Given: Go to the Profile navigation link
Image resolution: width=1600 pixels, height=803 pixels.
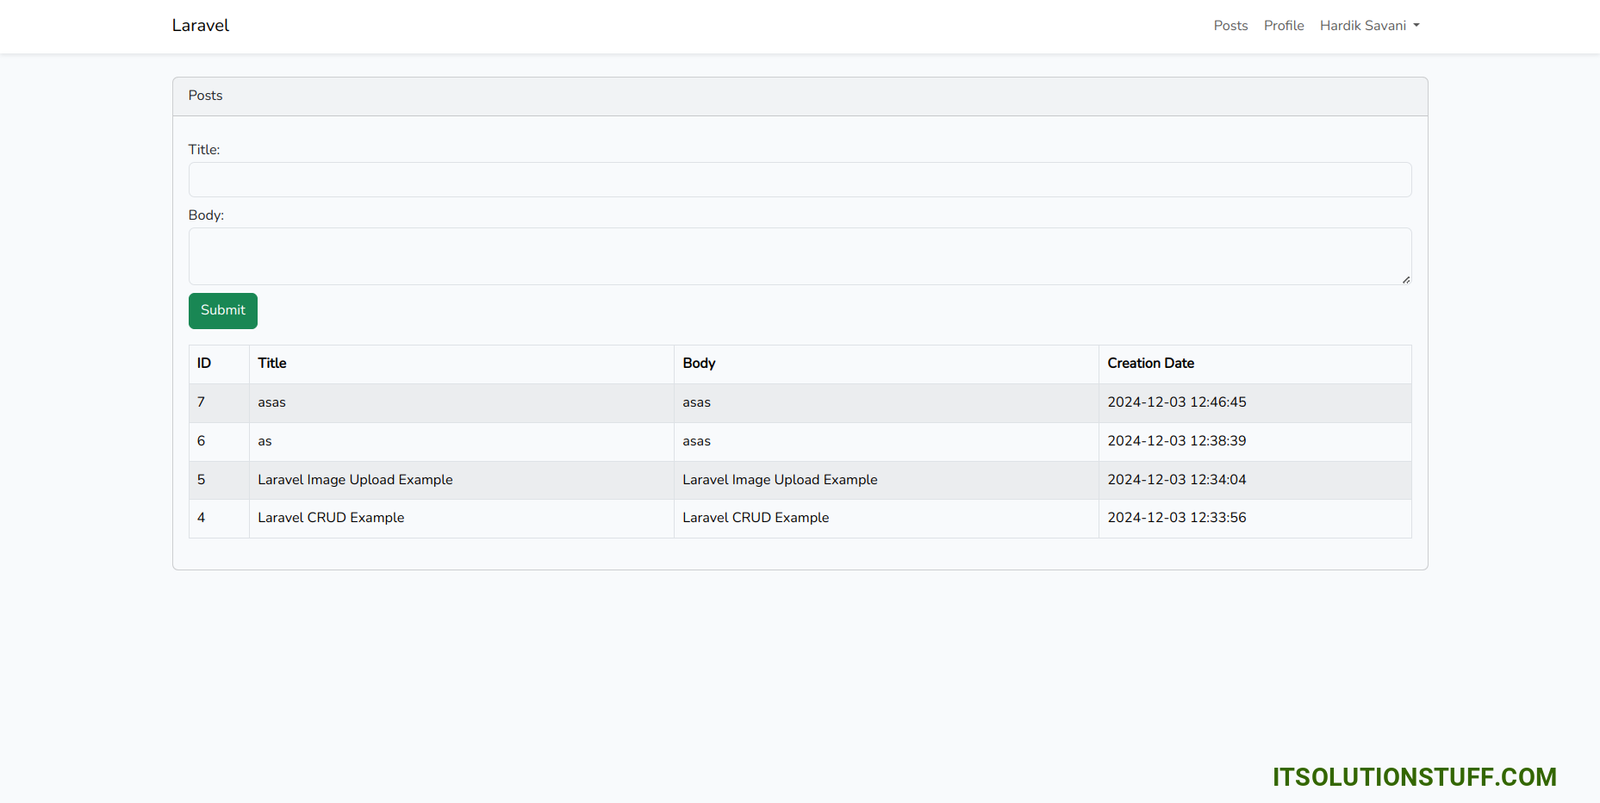Looking at the screenshot, I should 1283,26.
